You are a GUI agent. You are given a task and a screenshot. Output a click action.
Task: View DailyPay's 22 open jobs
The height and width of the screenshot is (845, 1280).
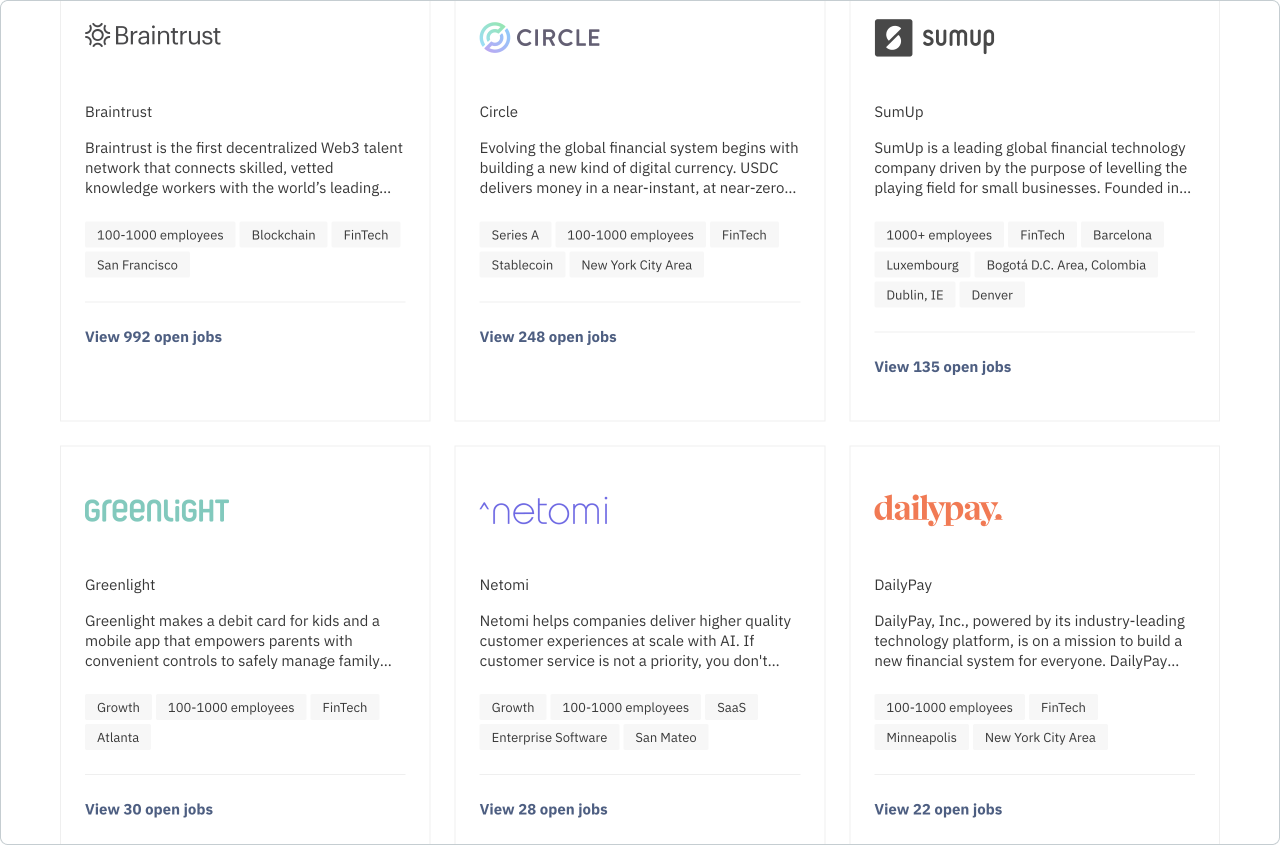[938, 809]
